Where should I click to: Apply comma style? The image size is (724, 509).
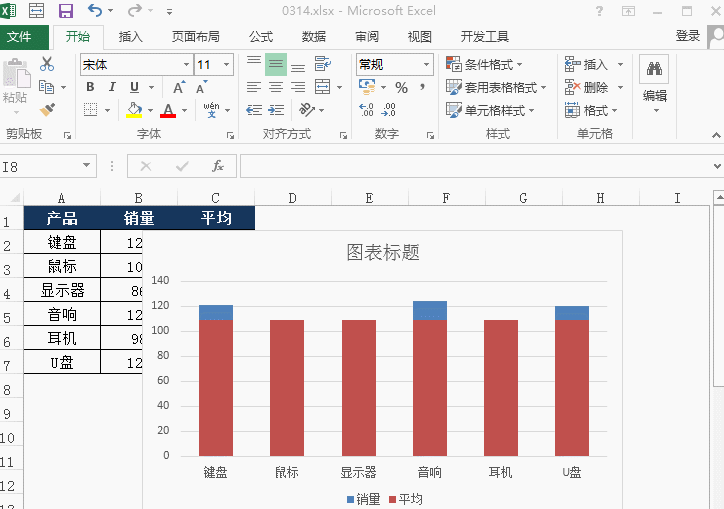[x=422, y=87]
